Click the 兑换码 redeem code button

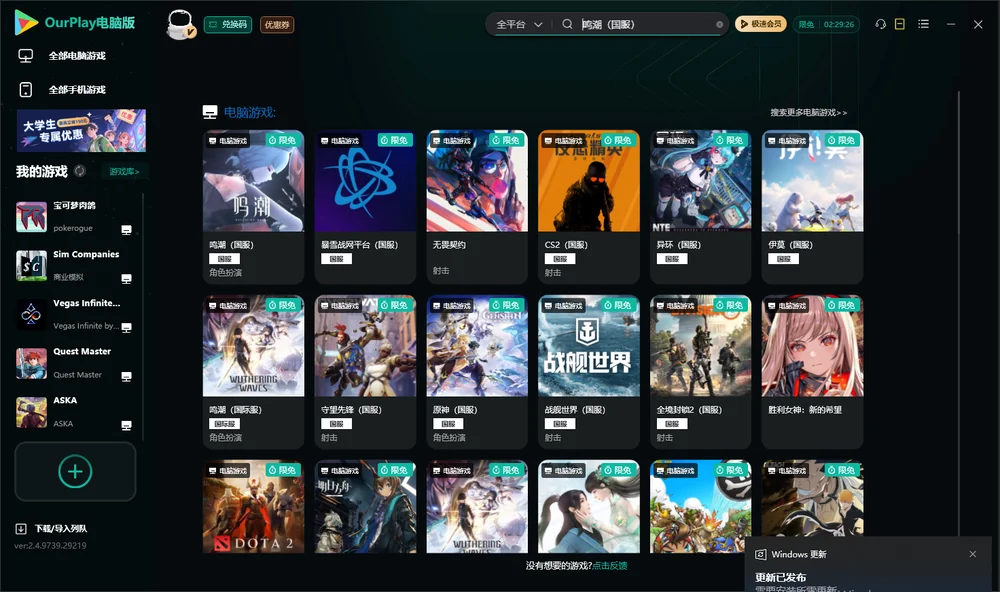[228, 25]
